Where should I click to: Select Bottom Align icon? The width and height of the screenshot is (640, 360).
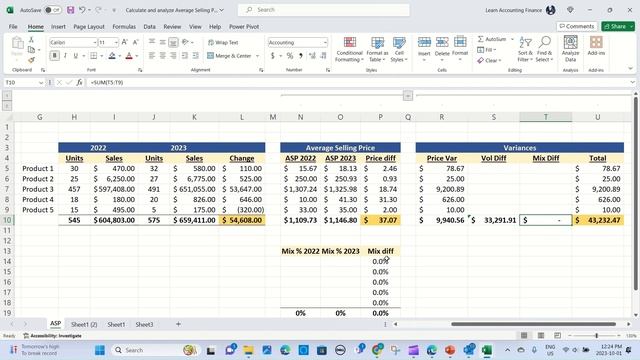tap(173, 42)
